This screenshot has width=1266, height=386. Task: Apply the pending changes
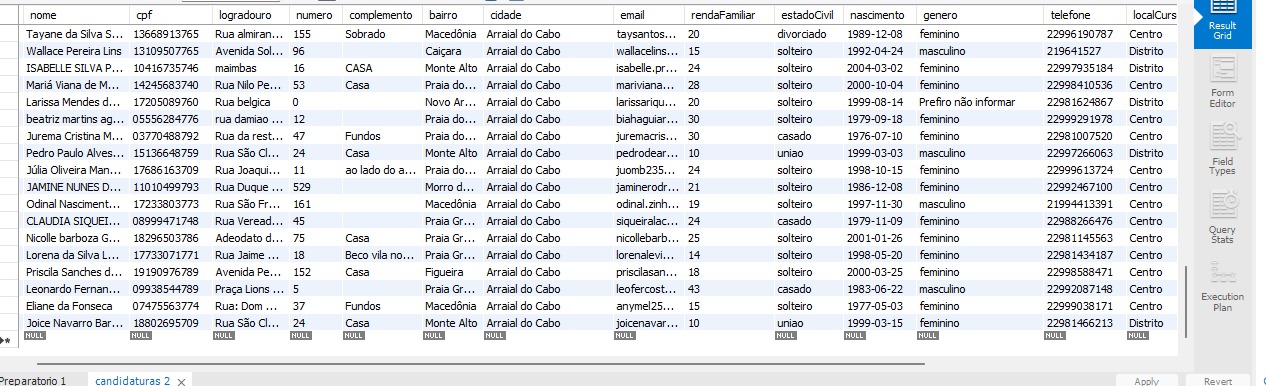(x=1146, y=381)
